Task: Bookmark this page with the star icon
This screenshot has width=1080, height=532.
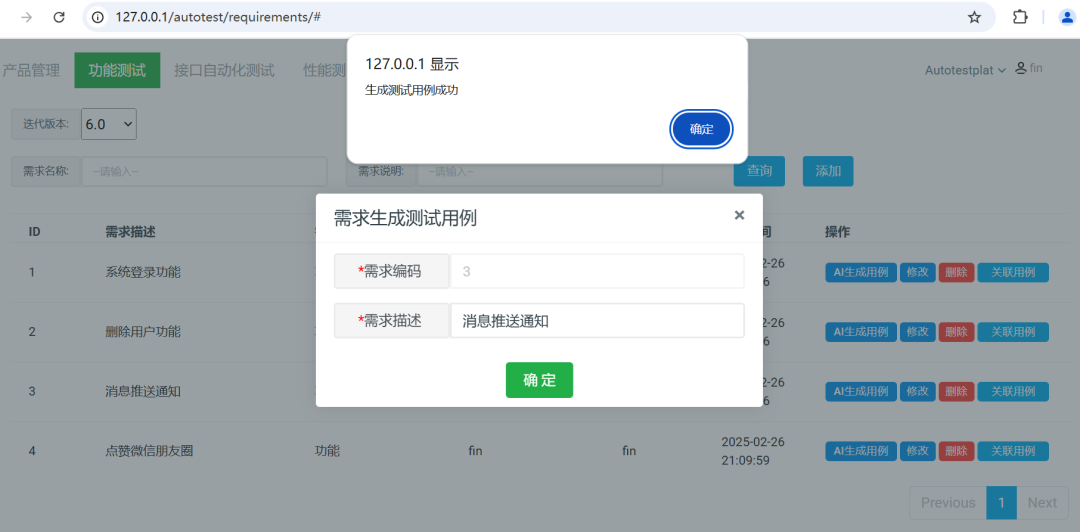Action: click(974, 17)
